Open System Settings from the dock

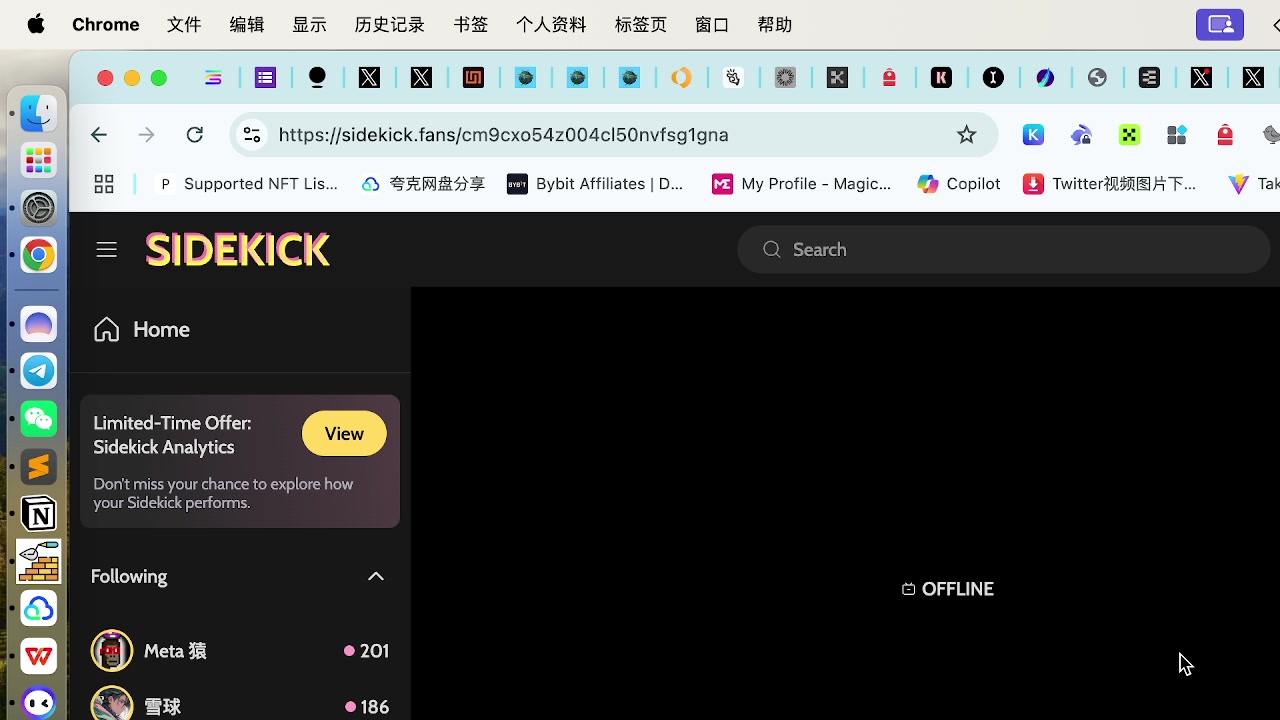tap(39, 208)
